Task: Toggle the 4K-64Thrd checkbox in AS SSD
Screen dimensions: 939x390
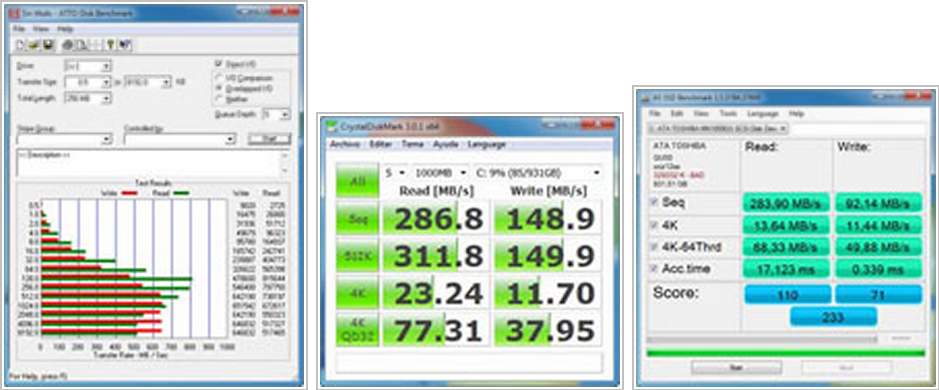Action: pos(654,247)
